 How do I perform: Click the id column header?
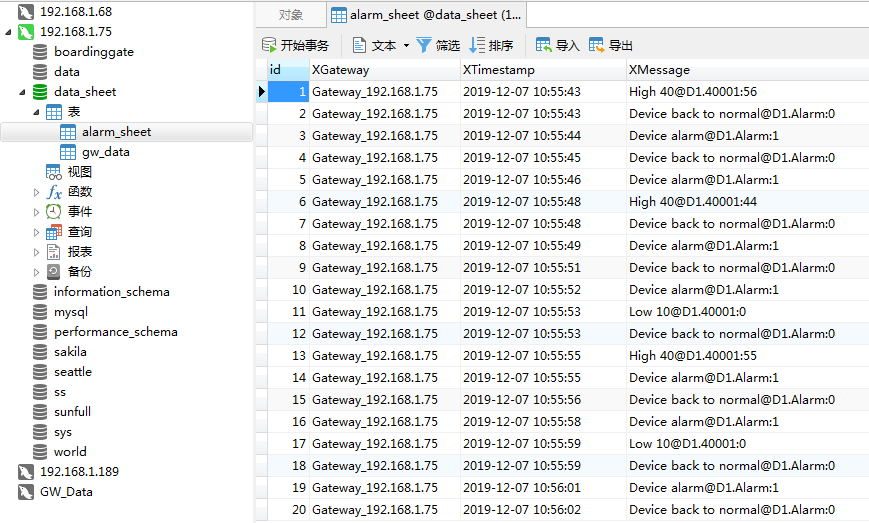(288, 70)
